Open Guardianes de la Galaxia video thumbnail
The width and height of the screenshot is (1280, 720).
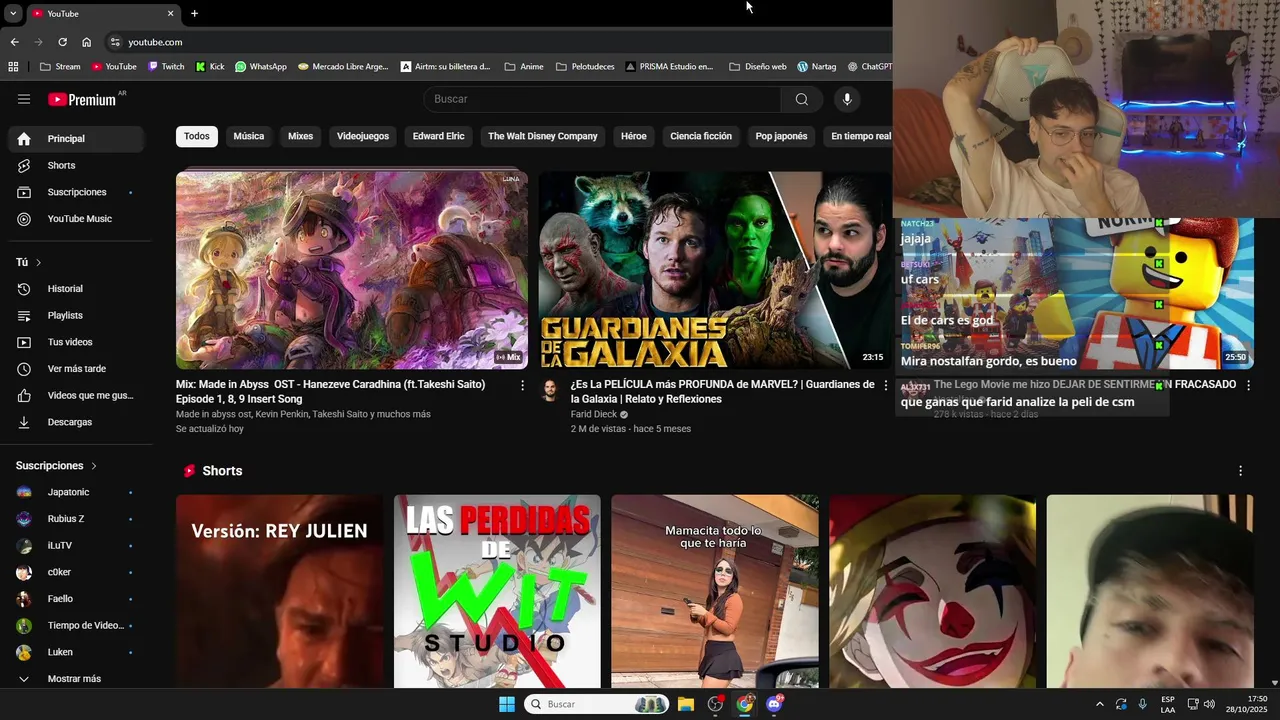click(x=715, y=270)
